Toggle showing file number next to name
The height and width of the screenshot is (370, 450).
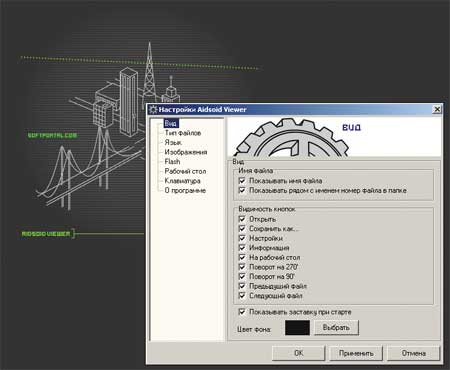(x=242, y=190)
